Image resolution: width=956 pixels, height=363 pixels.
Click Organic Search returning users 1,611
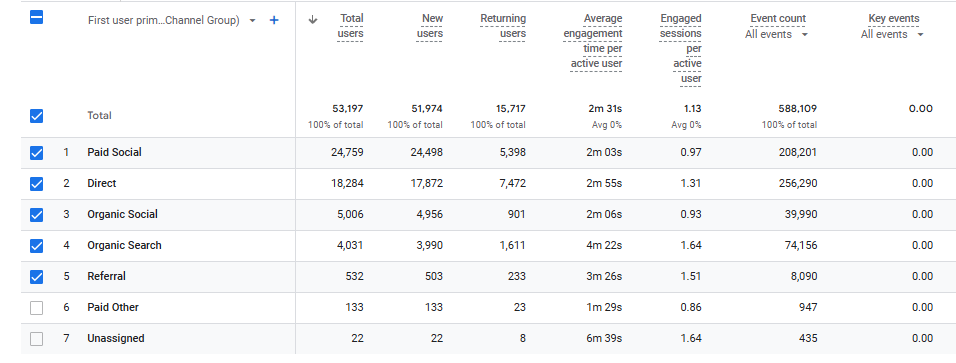[x=513, y=245]
